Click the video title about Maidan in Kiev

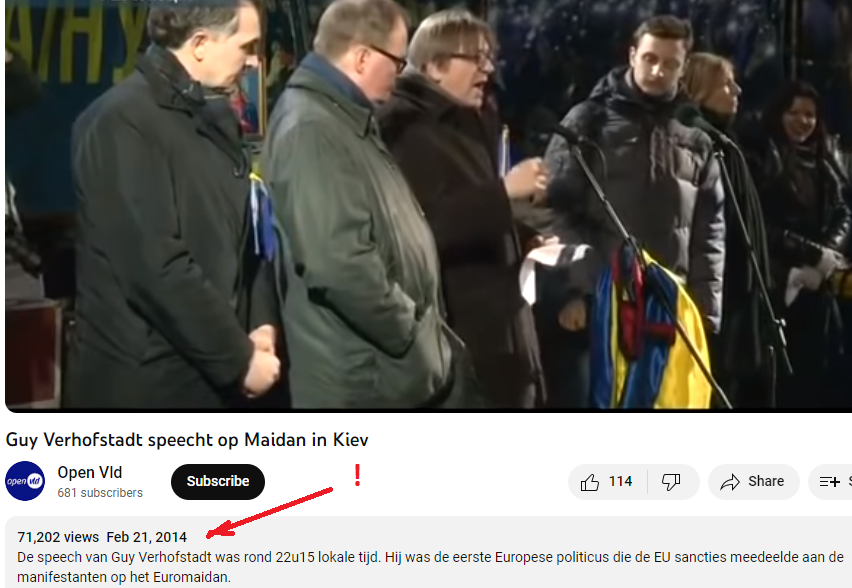(x=187, y=440)
